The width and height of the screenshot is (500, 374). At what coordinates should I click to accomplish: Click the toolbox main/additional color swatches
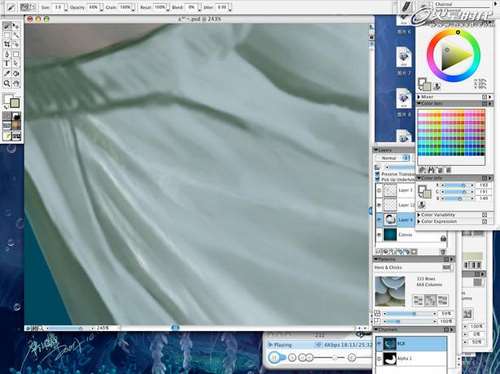(x=11, y=101)
